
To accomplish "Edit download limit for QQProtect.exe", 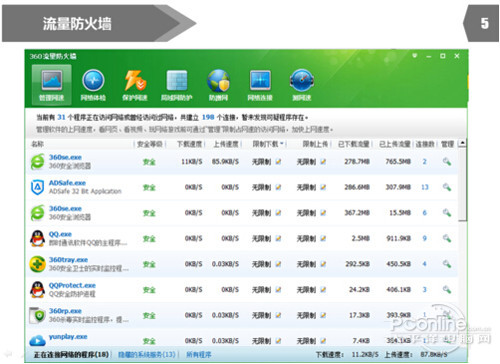I will point(278,290).
